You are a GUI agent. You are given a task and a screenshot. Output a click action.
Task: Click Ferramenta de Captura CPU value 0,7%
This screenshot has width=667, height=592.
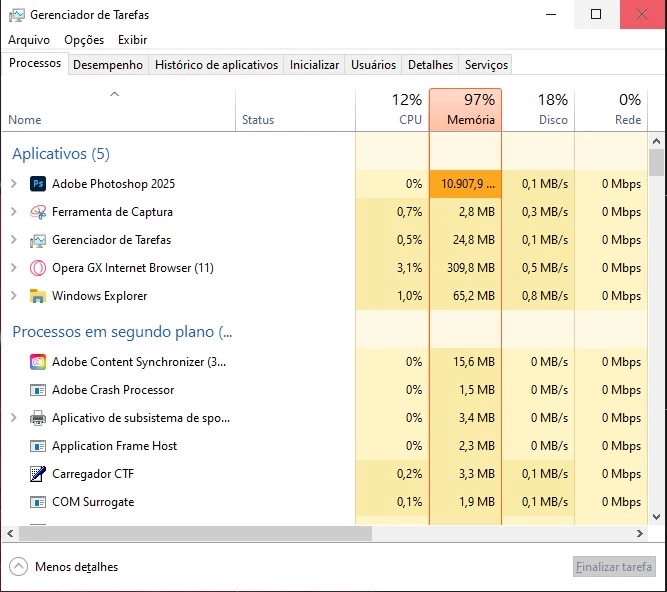tap(410, 212)
